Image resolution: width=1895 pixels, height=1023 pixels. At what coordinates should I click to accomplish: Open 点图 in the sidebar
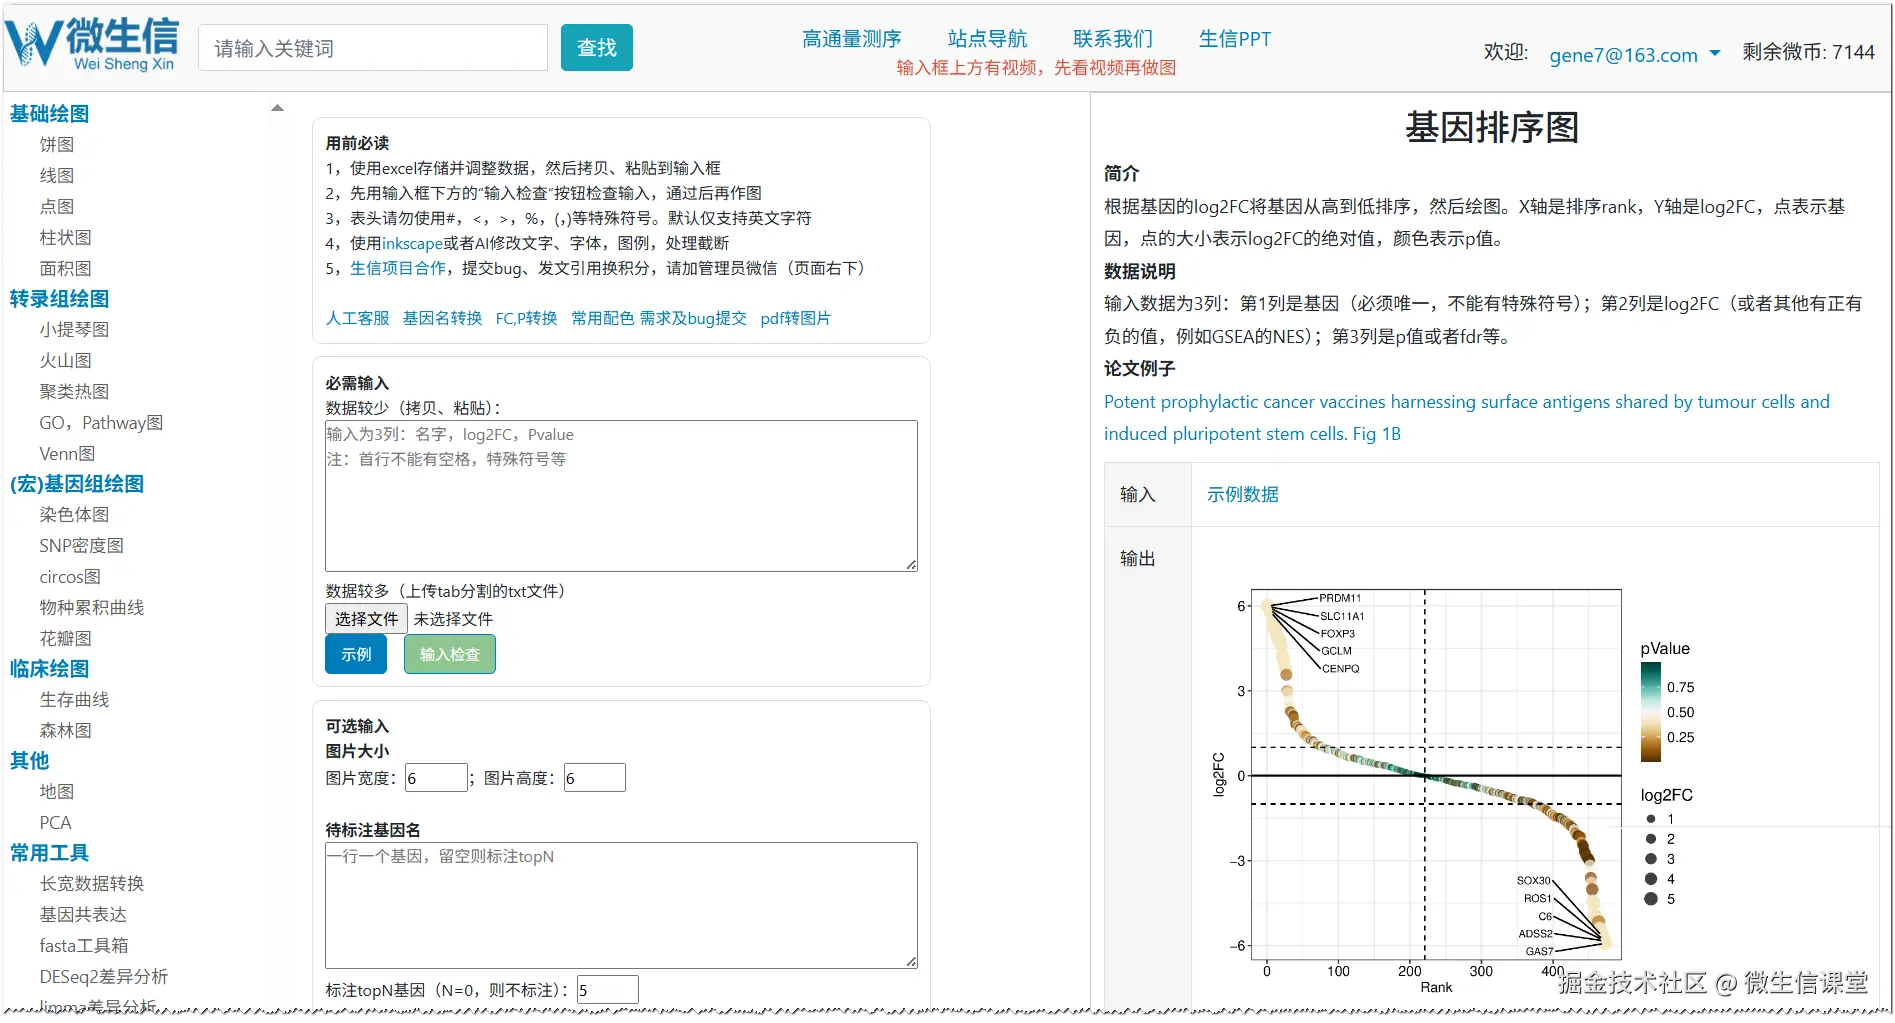click(57, 207)
